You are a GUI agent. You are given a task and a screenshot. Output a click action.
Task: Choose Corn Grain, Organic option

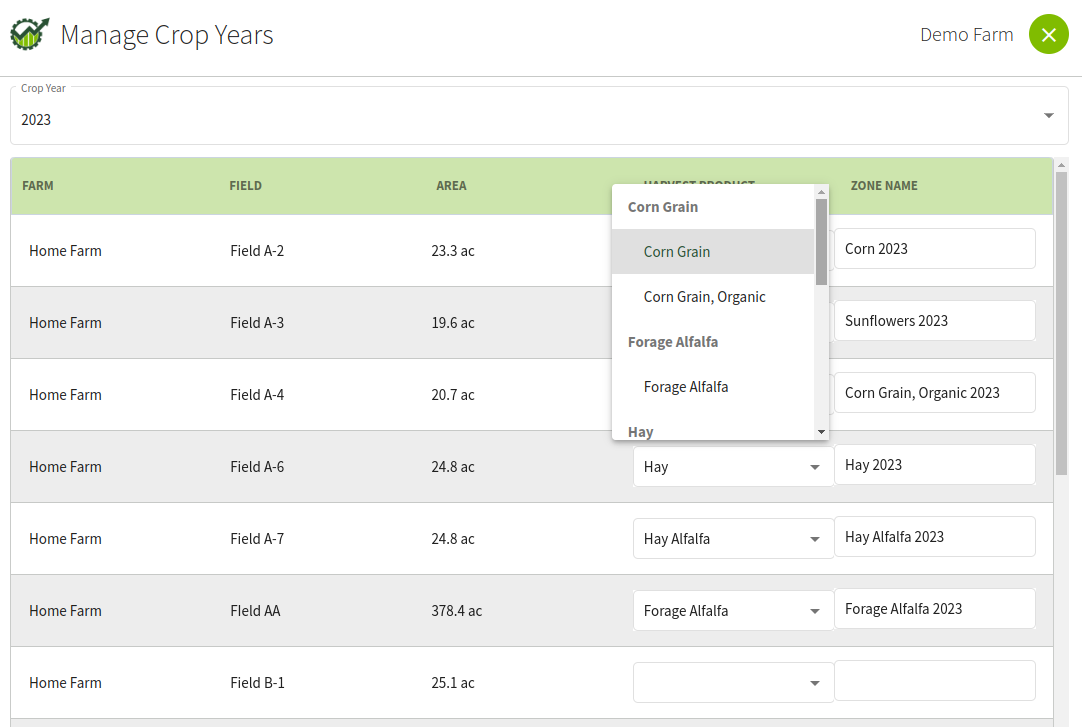coord(713,297)
